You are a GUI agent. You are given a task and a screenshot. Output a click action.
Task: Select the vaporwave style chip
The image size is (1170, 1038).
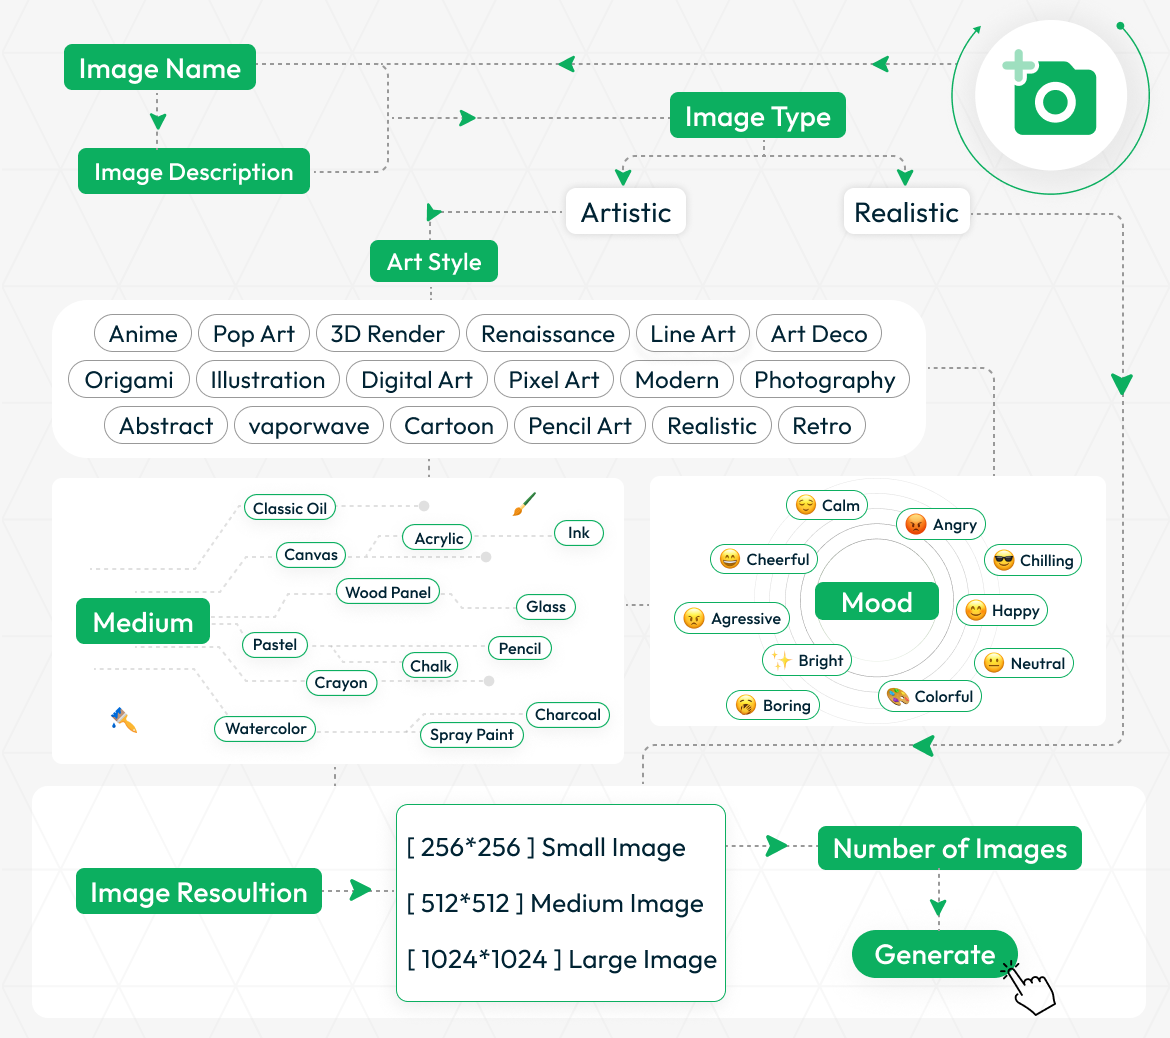coord(309,426)
